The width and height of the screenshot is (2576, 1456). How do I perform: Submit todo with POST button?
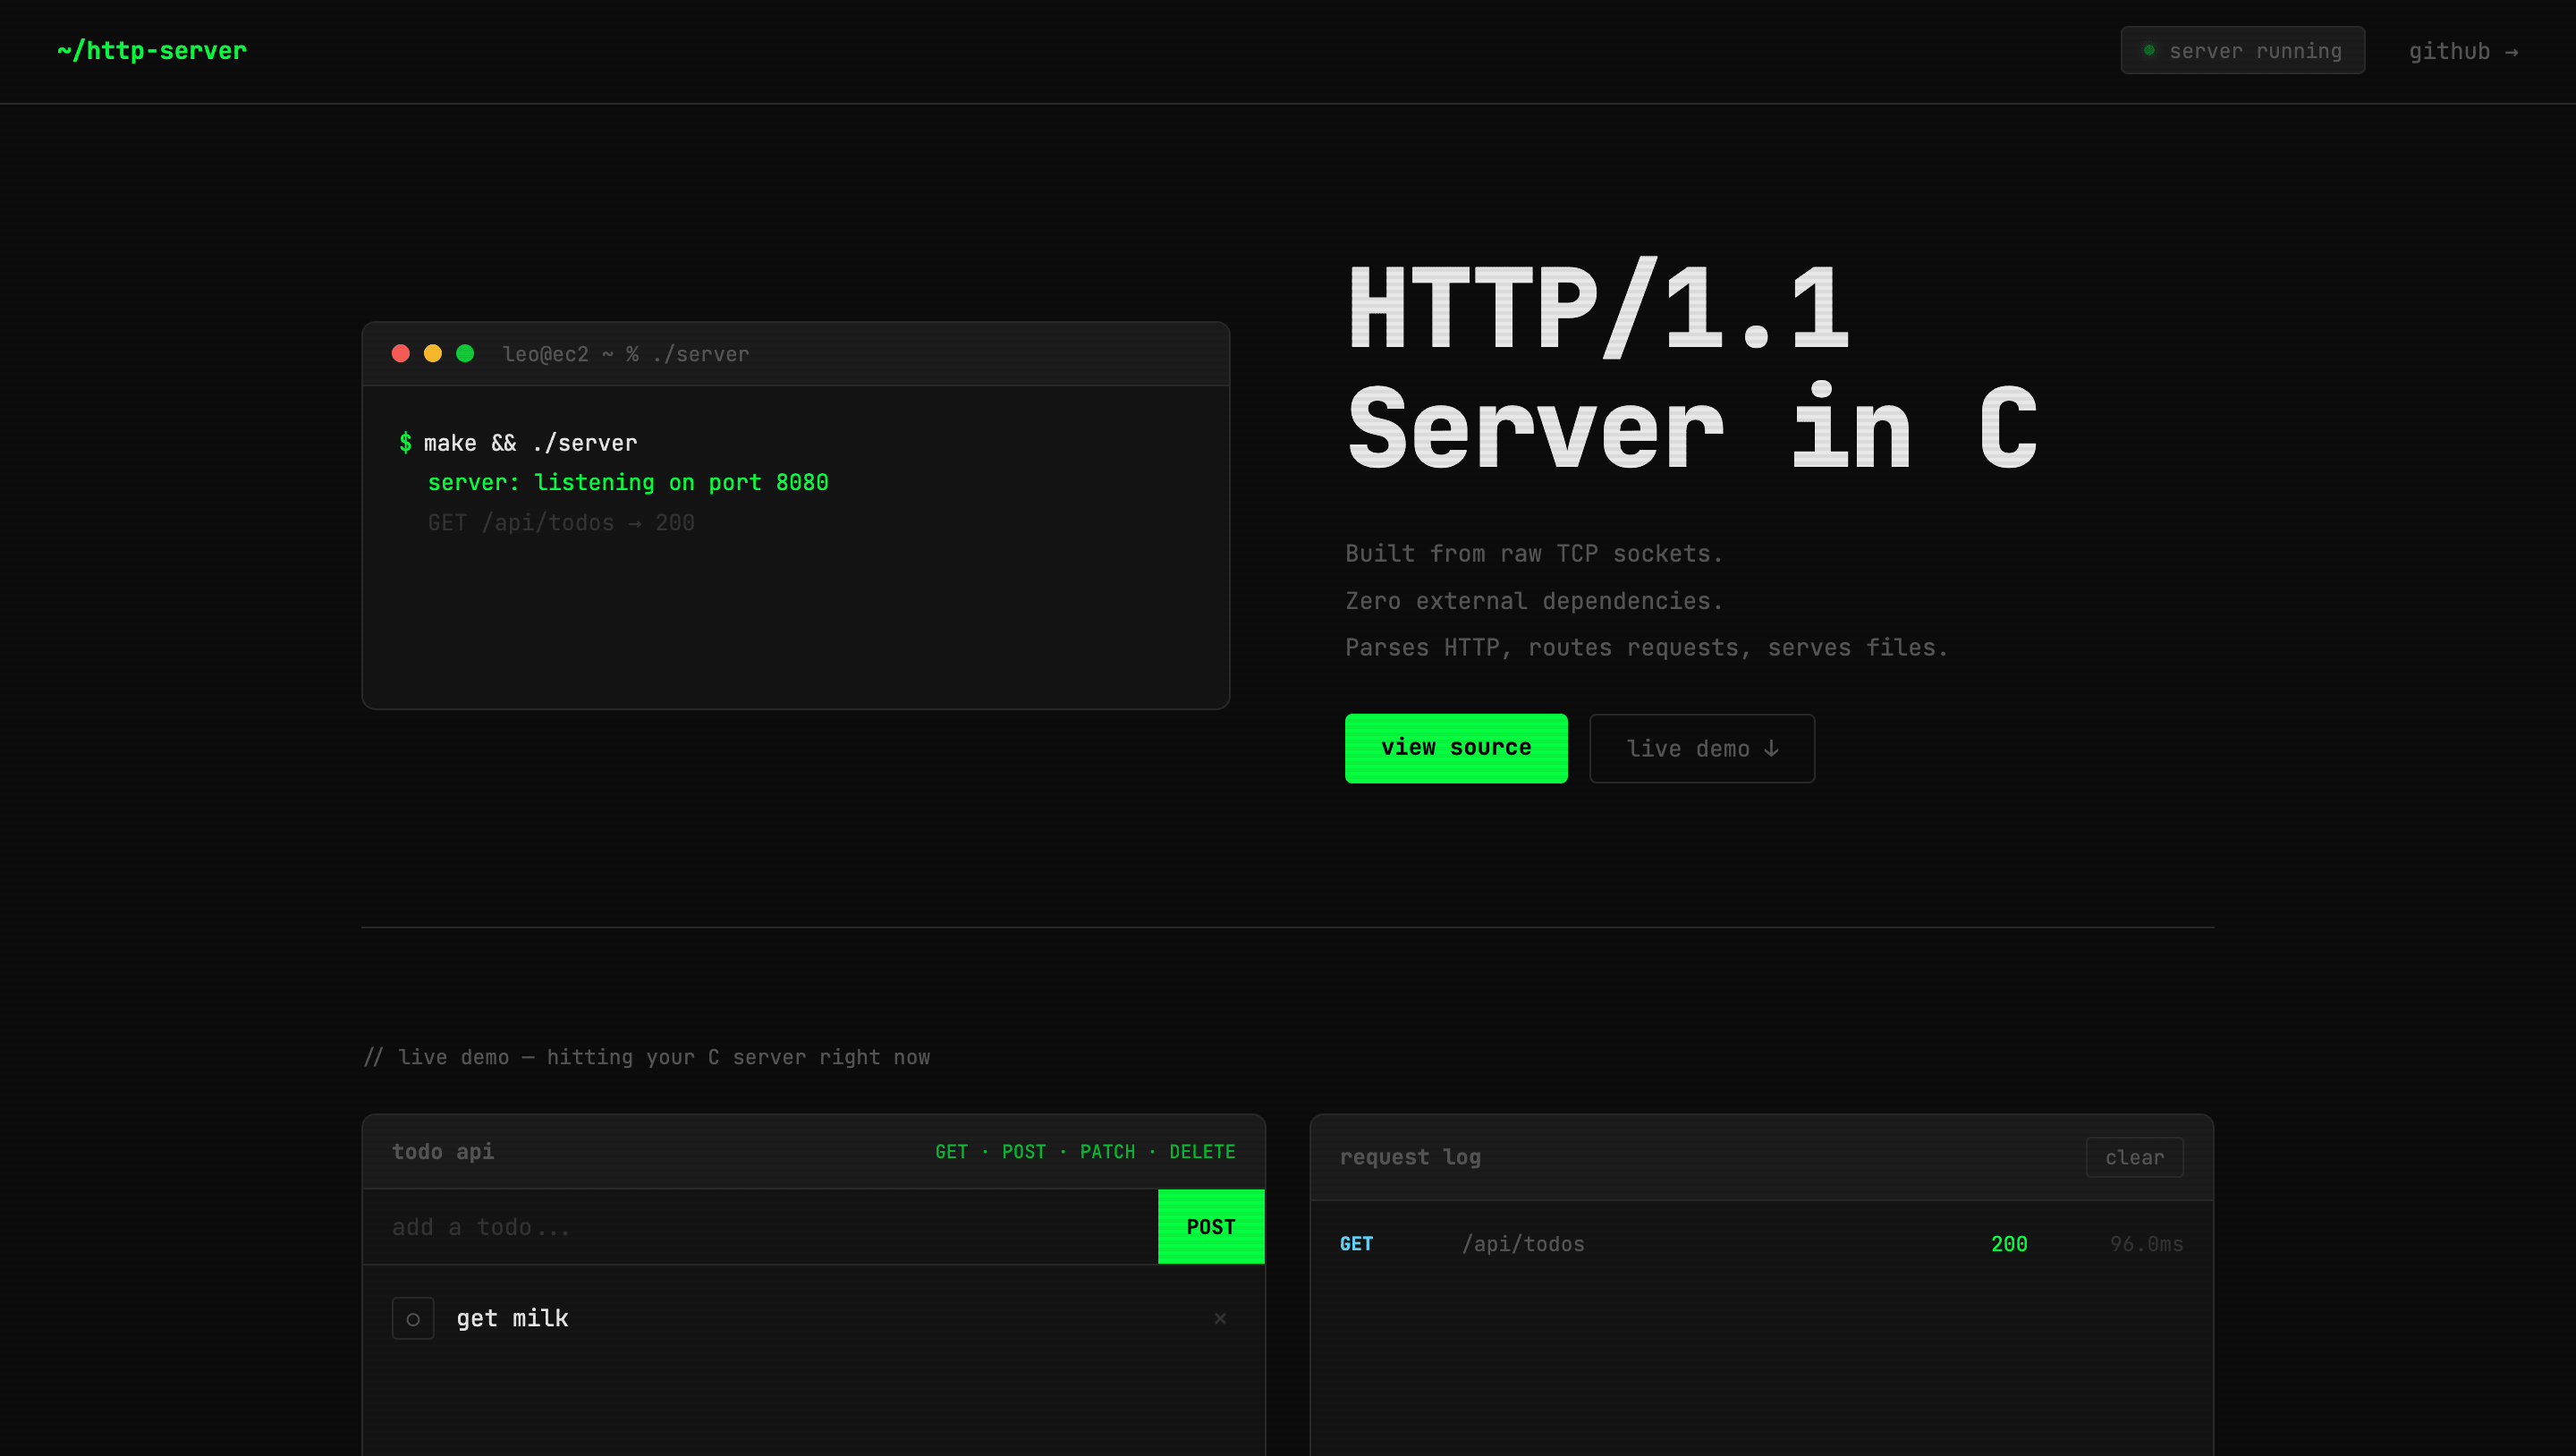pyautogui.click(x=1211, y=1226)
